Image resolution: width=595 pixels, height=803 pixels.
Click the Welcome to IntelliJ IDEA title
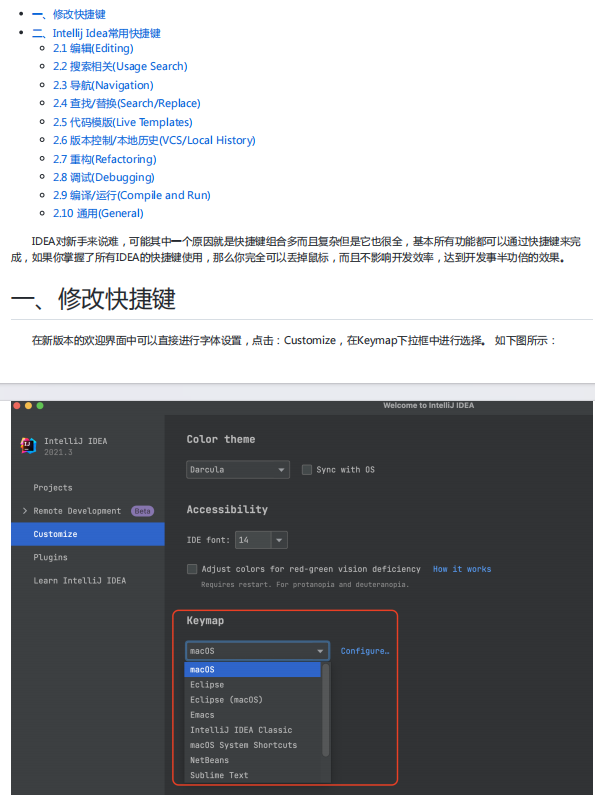click(x=429, y=405)
